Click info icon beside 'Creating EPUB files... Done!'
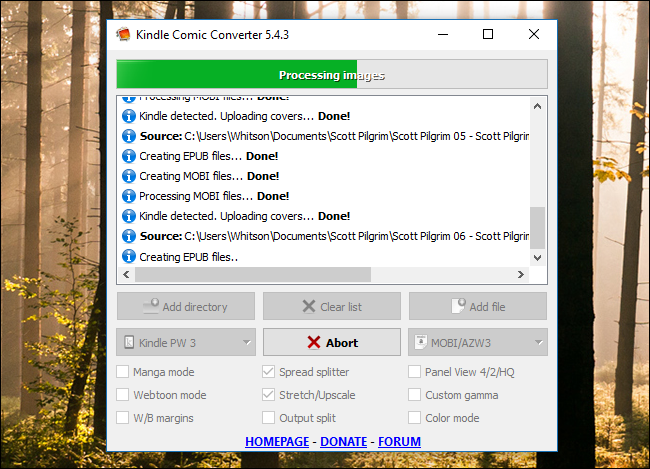 coord(129,156)
